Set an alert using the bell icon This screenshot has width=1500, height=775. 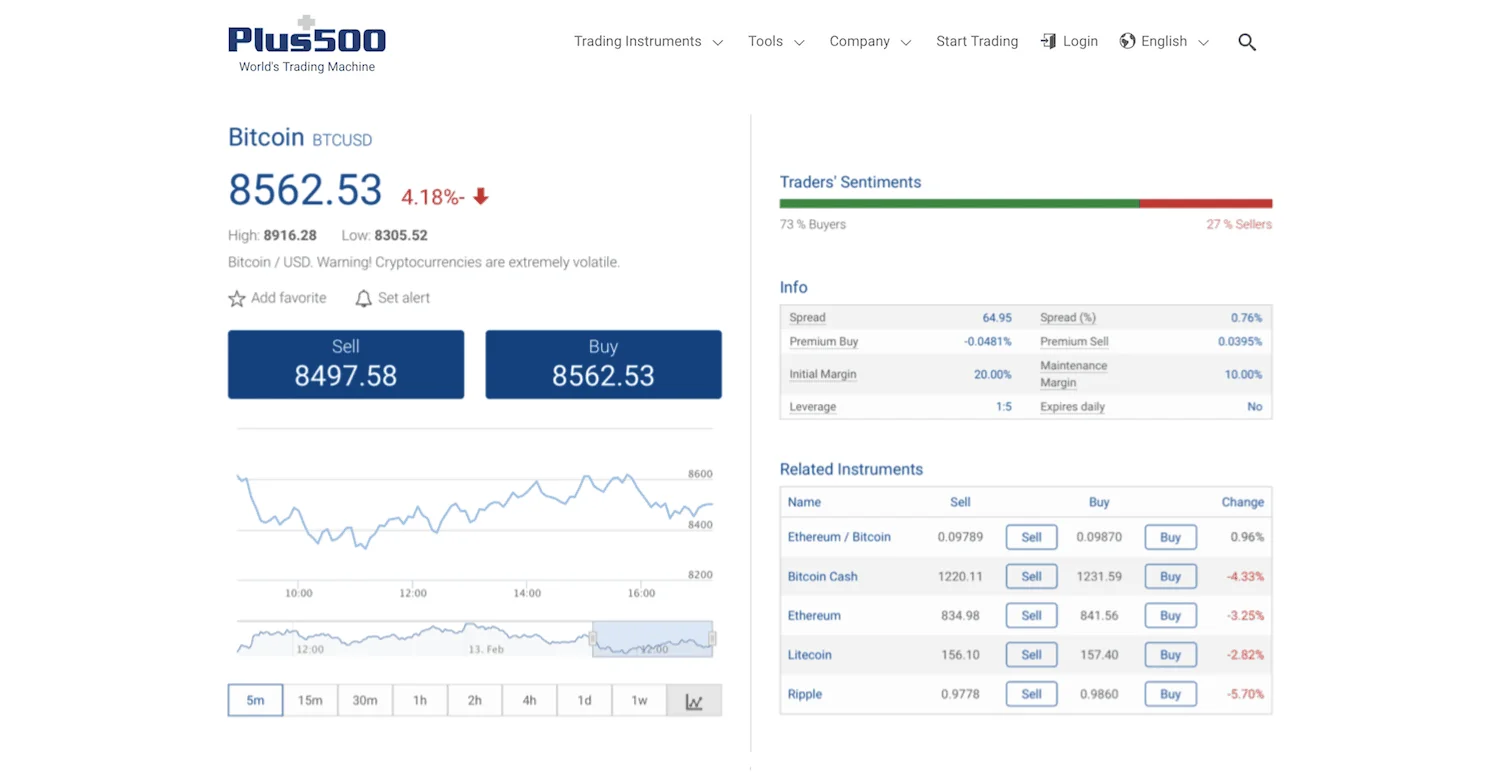pos(362,297)
